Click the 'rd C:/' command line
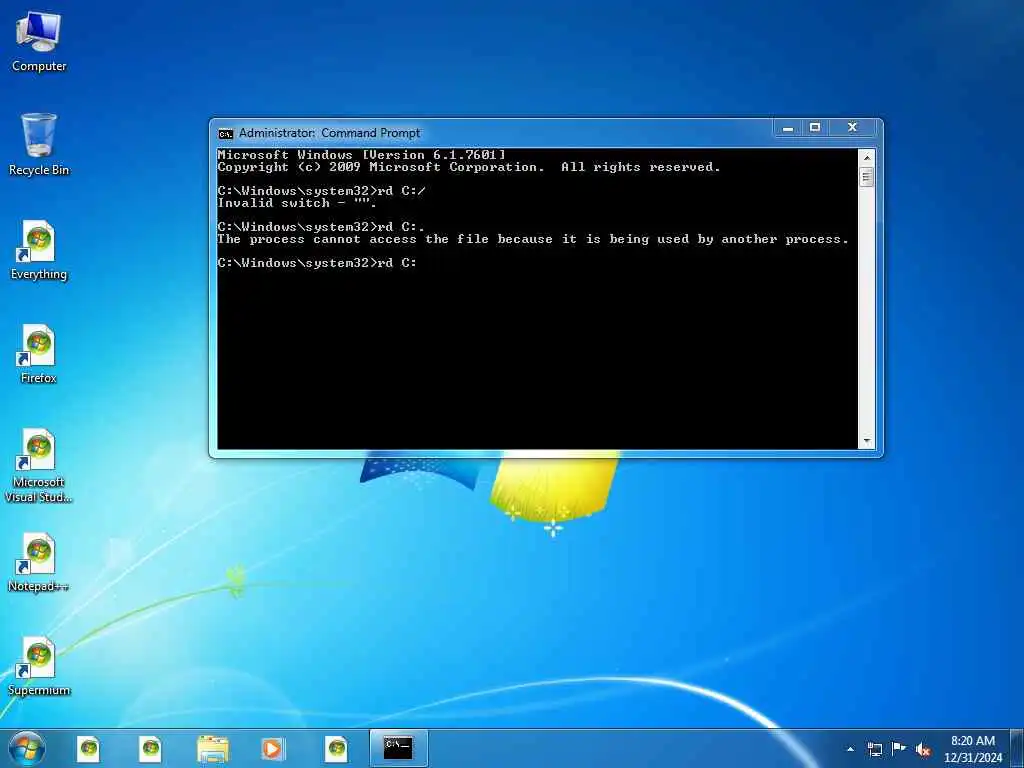1024x768 pixels. (321, 191)
